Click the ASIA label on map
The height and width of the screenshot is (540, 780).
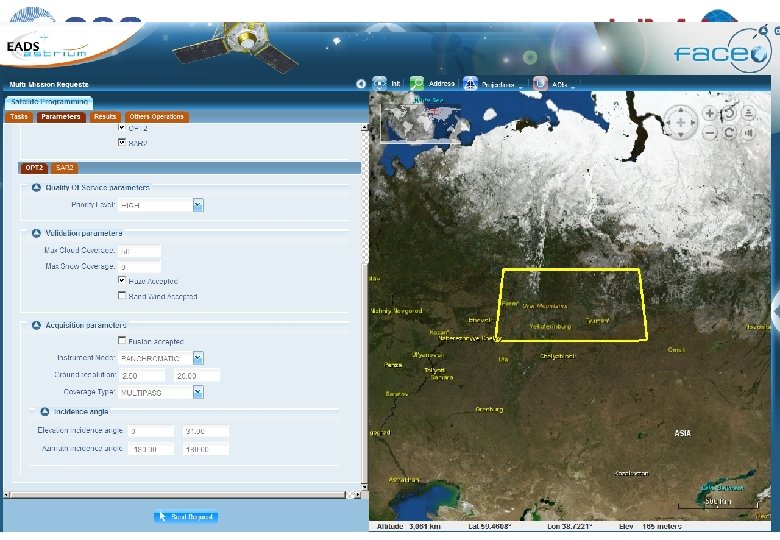click(x=682, y=433)
